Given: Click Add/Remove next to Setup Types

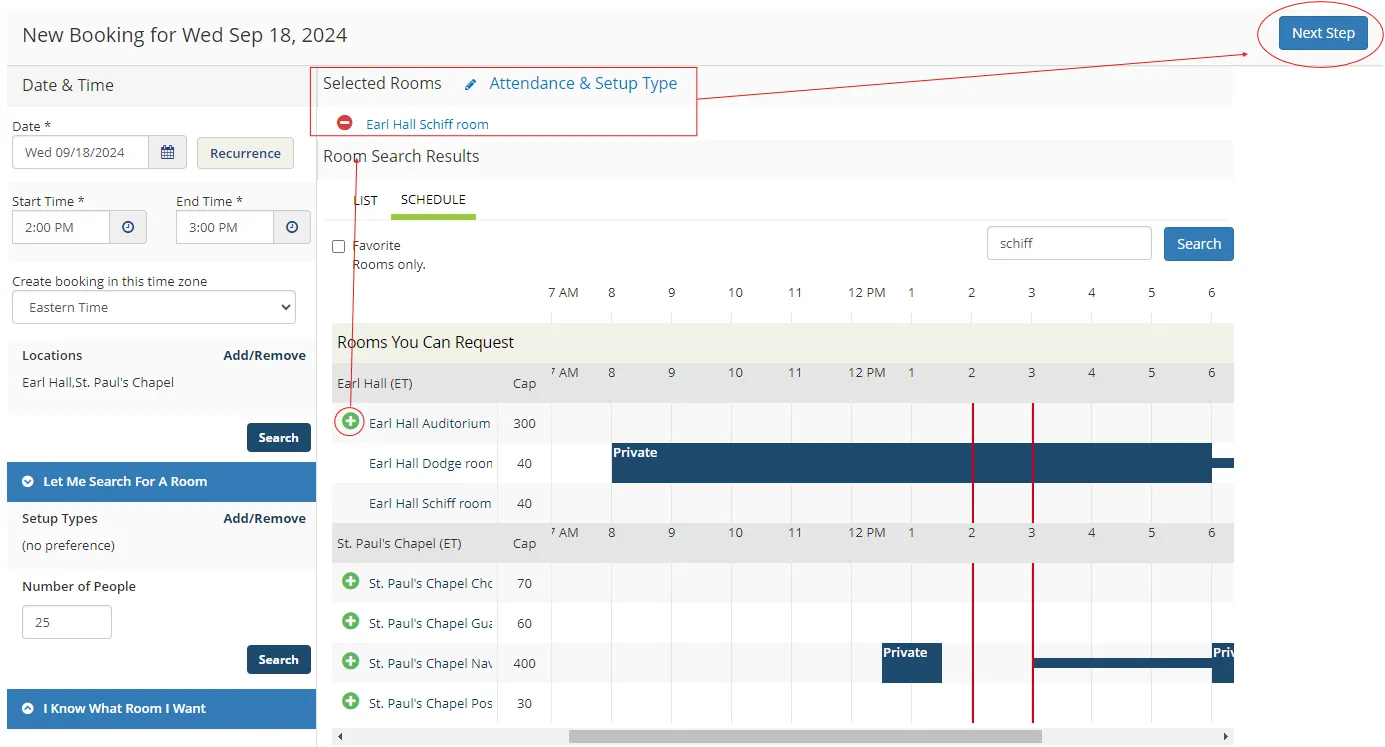Looking at the screenshot, I should pos(264,518).
